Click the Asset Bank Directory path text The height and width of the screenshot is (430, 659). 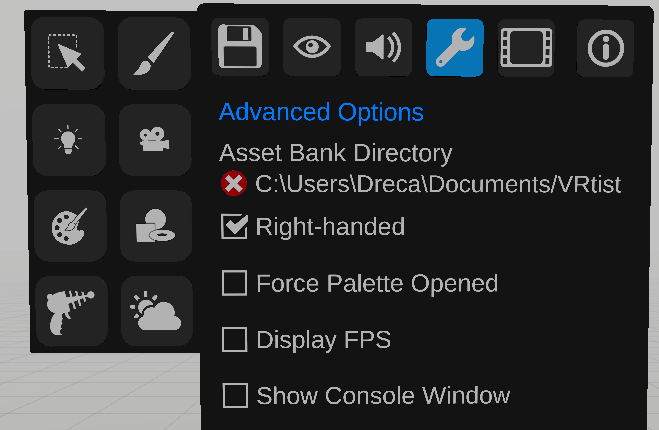(438, 184)
